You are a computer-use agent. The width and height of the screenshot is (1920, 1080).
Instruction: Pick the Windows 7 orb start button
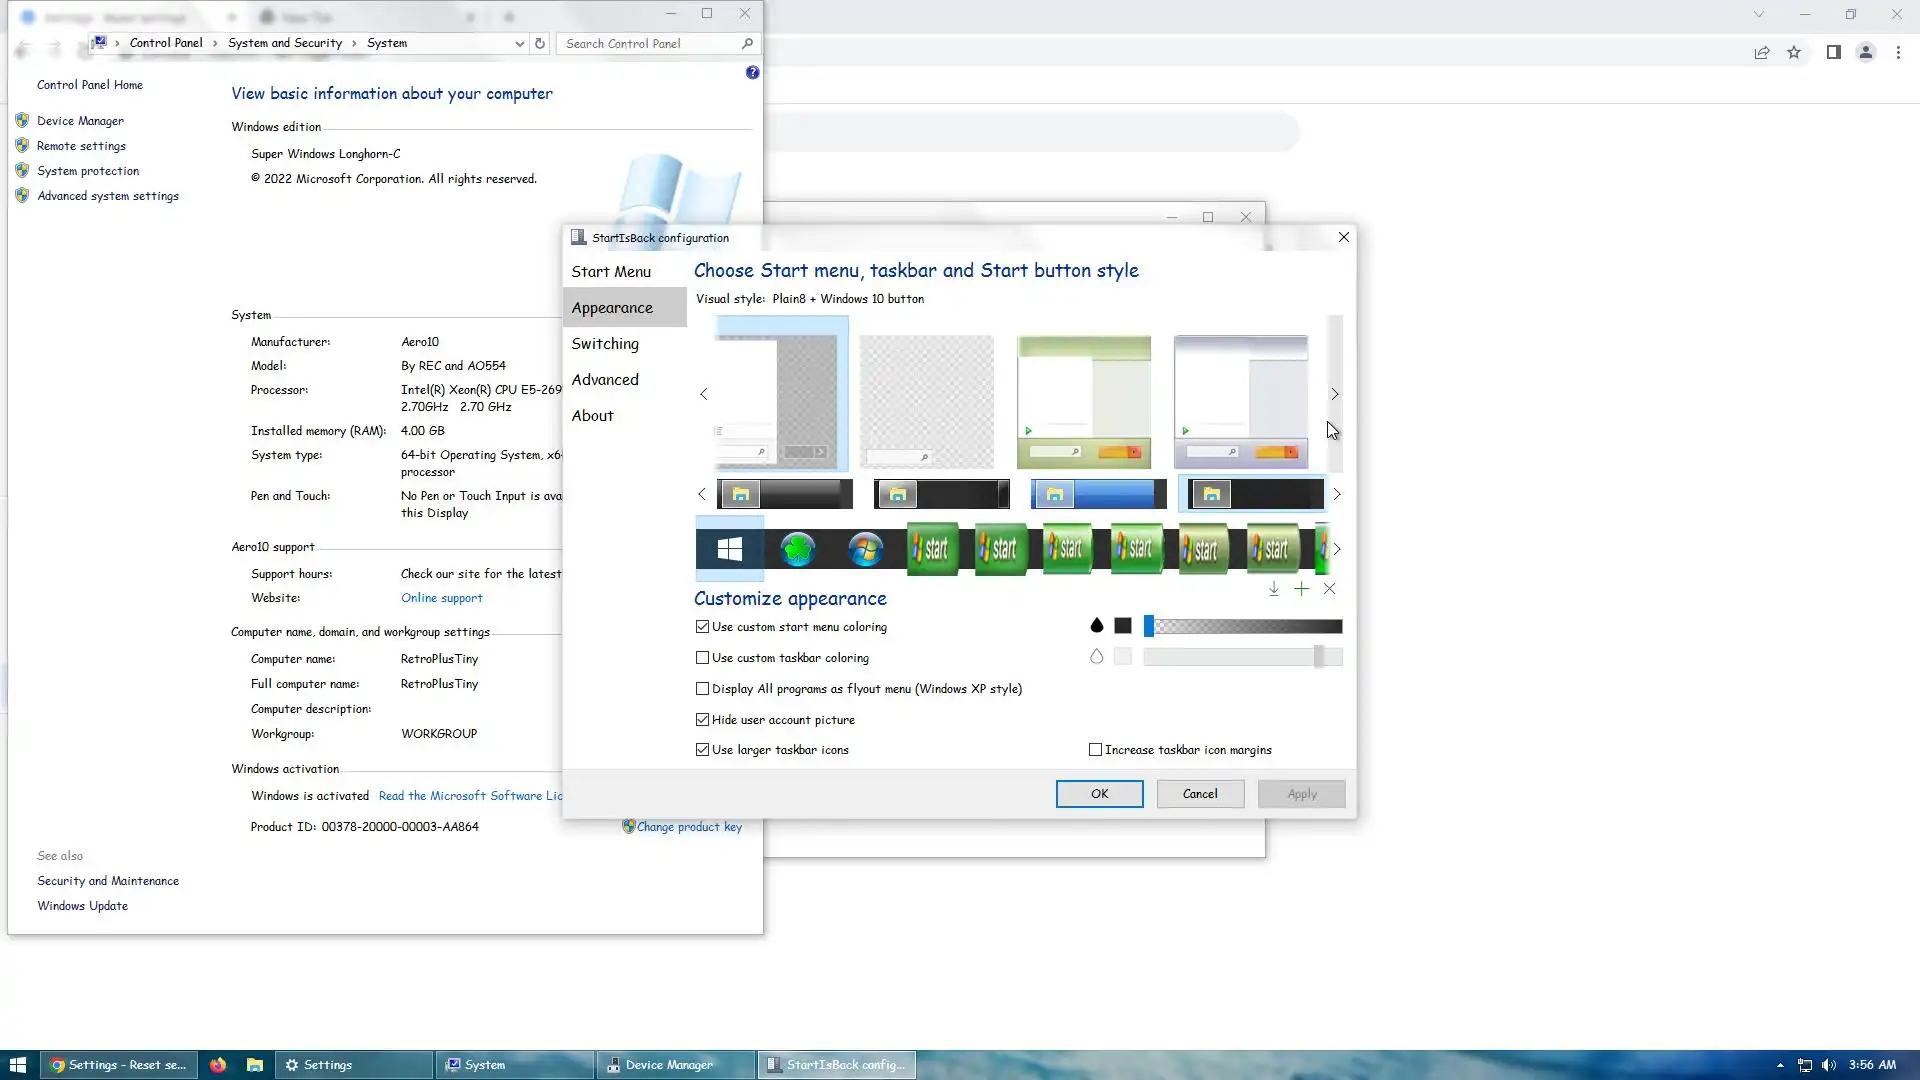[x=865, y=549]
